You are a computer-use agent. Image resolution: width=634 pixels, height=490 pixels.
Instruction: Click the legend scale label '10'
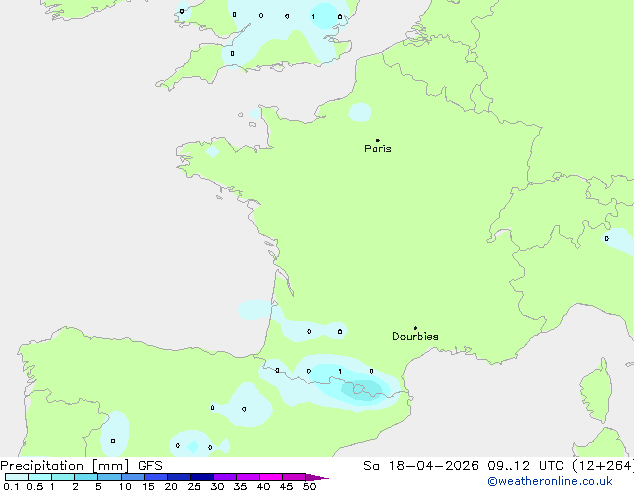pyautogui.click(x=124, y=486)
